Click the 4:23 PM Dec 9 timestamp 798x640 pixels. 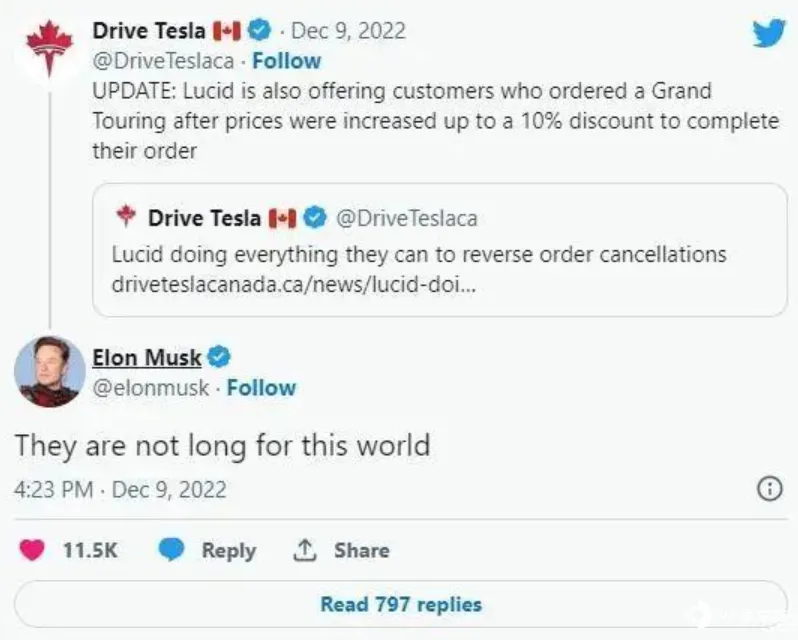(120, 489)
